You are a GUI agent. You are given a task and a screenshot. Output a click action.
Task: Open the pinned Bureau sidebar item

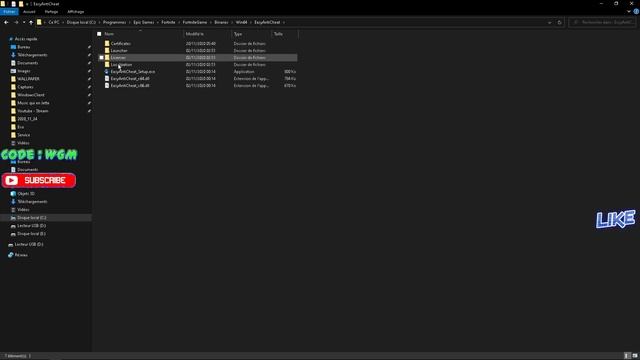(x=24, y=47)
